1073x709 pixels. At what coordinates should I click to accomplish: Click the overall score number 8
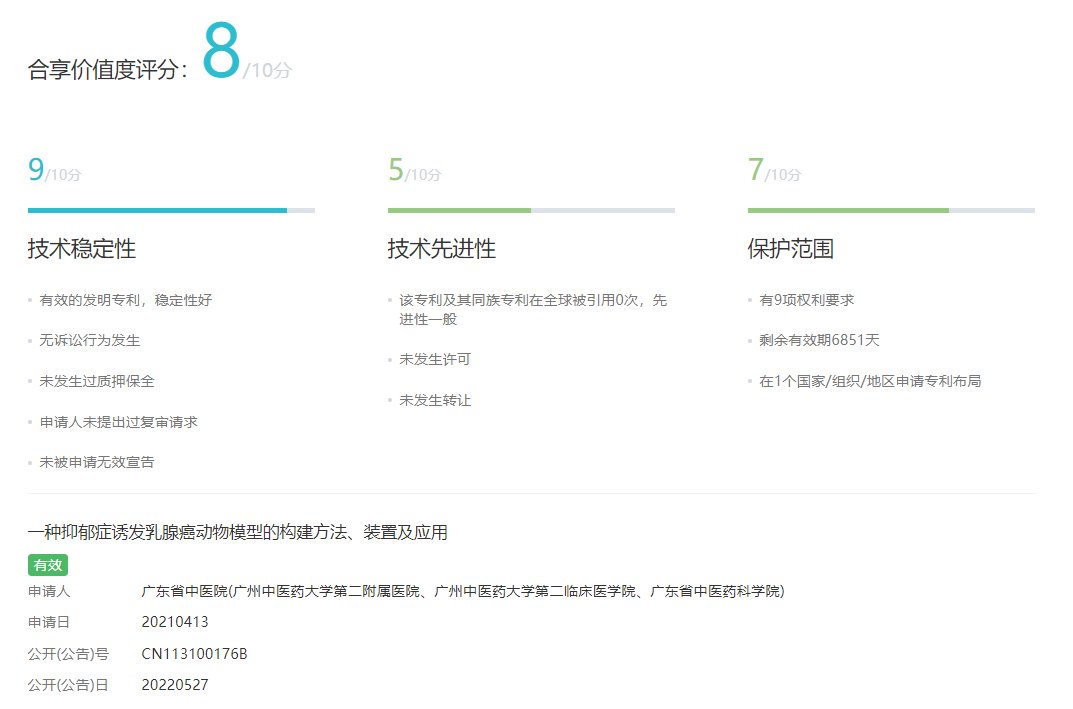coord(221,52)
